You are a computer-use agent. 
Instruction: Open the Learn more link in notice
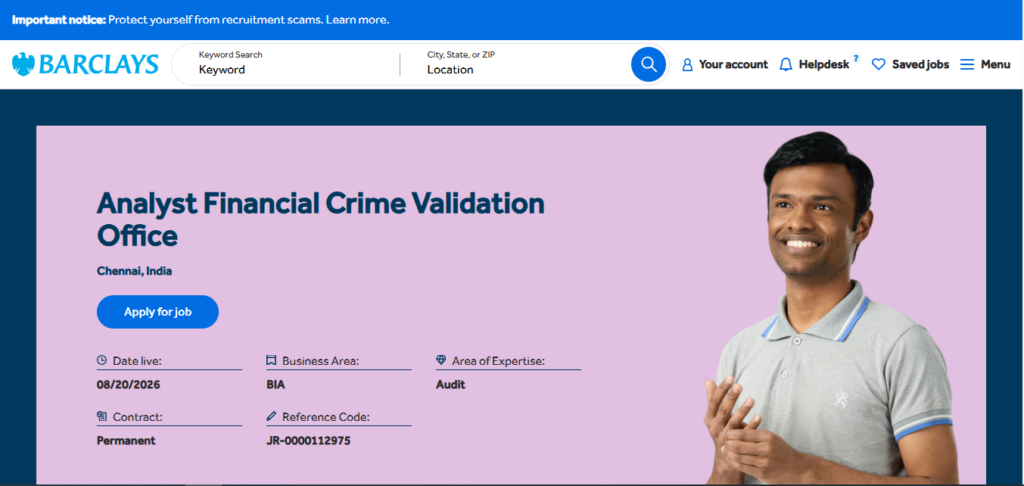[357, 20]
